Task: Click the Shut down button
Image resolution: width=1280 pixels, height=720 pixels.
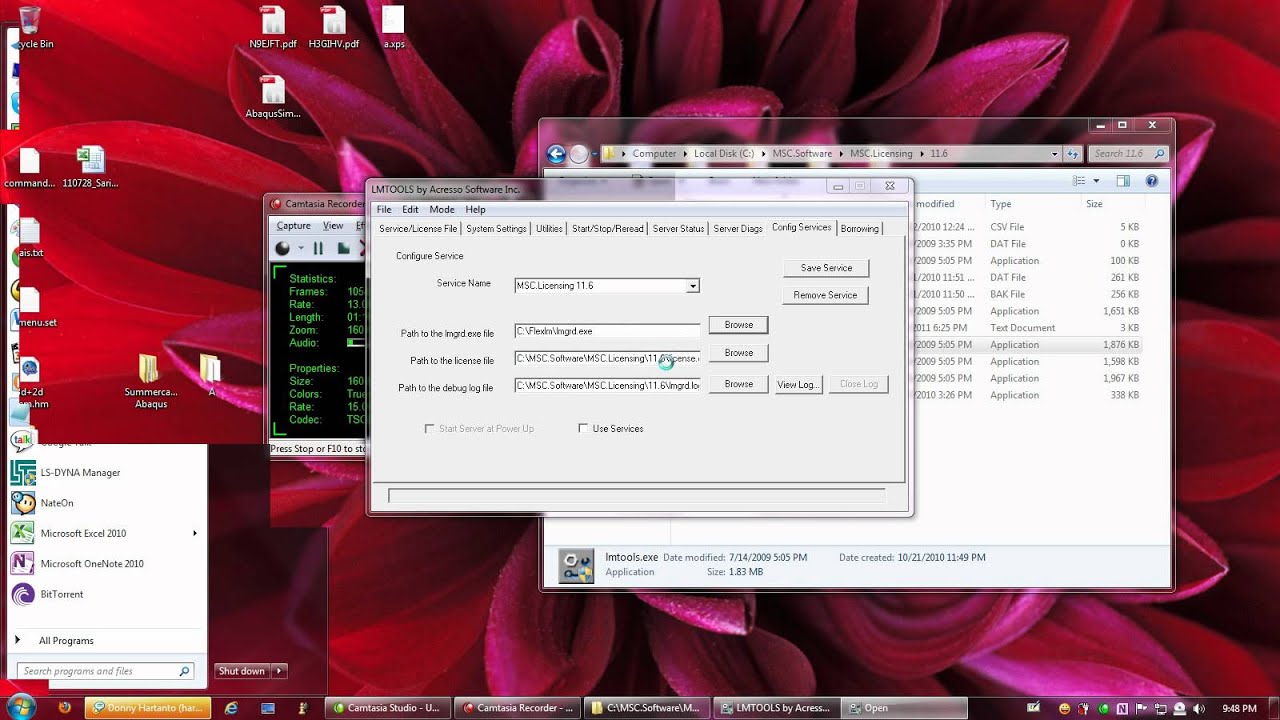Action: pos(242,671)
